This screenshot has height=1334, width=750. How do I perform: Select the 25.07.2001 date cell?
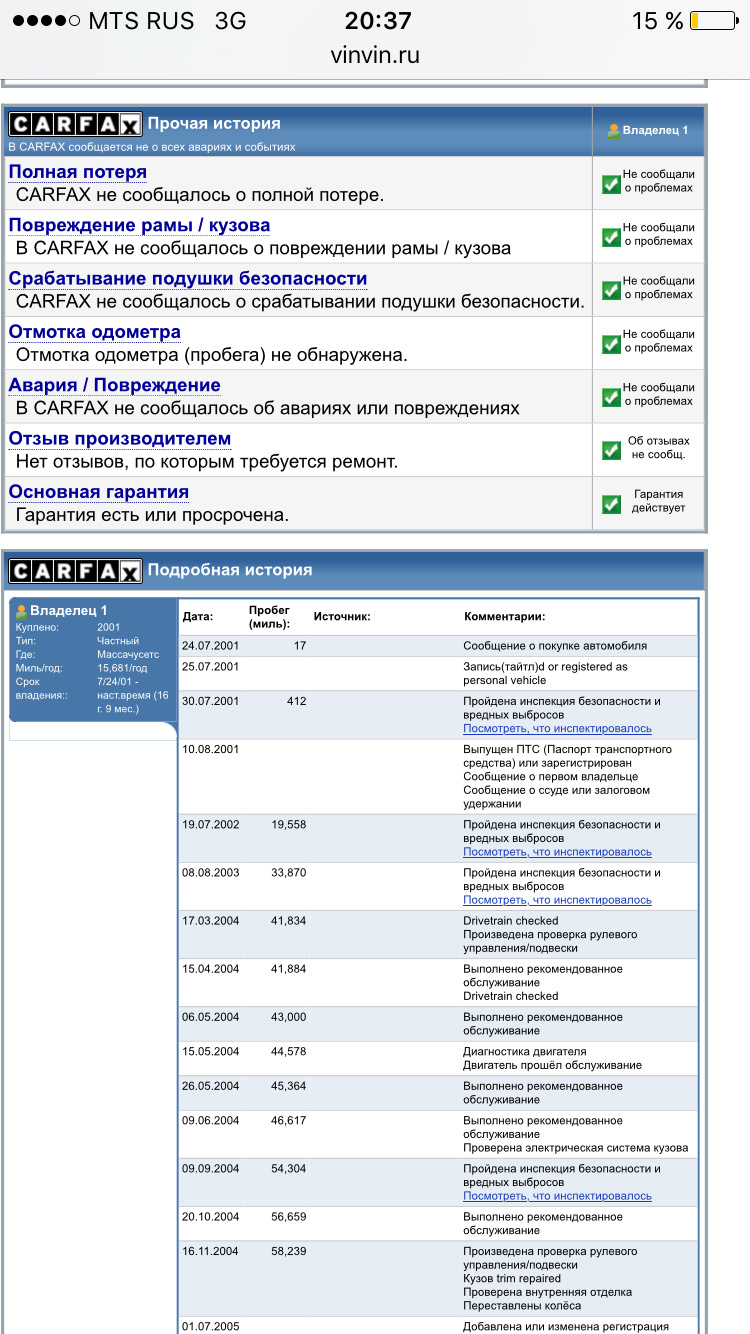[211, 667]
